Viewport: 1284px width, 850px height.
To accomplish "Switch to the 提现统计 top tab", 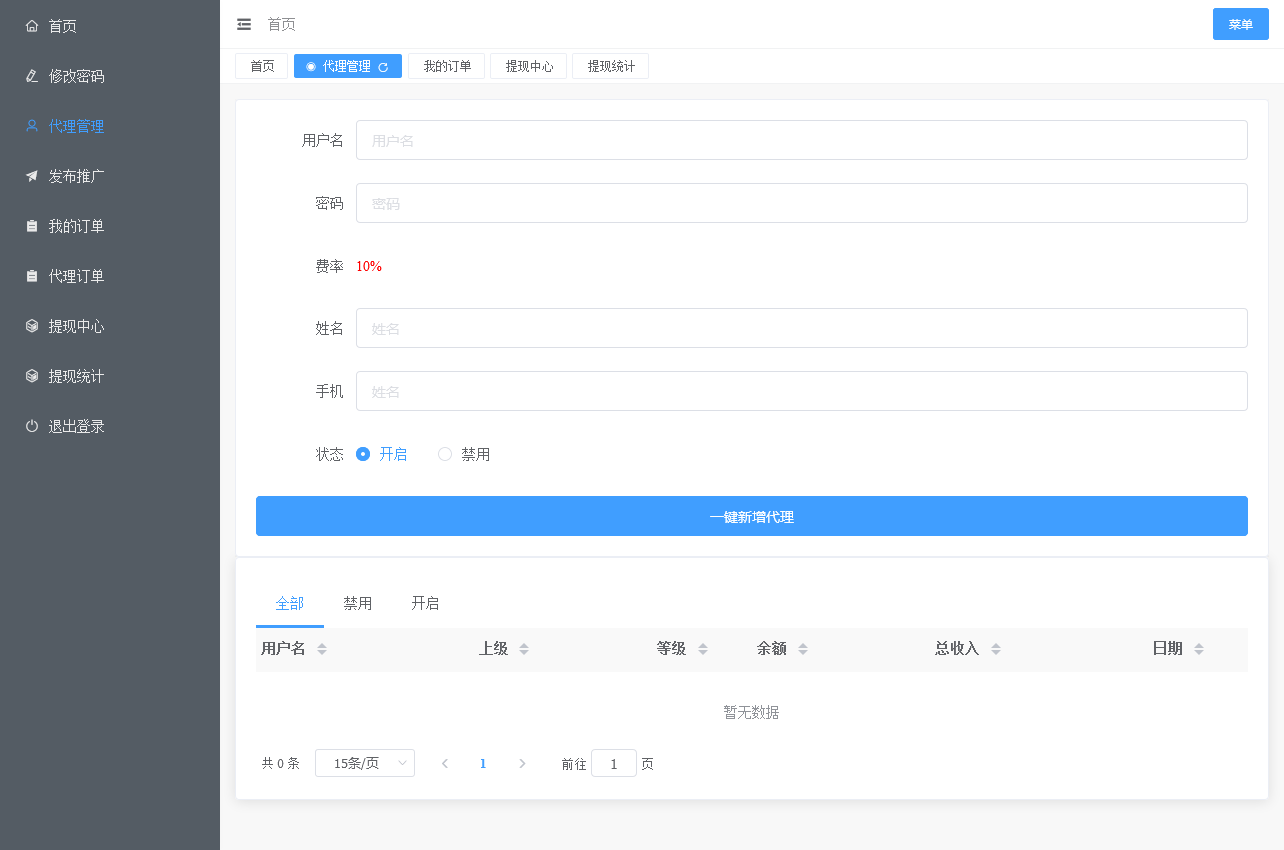I will tap(610, 66).
